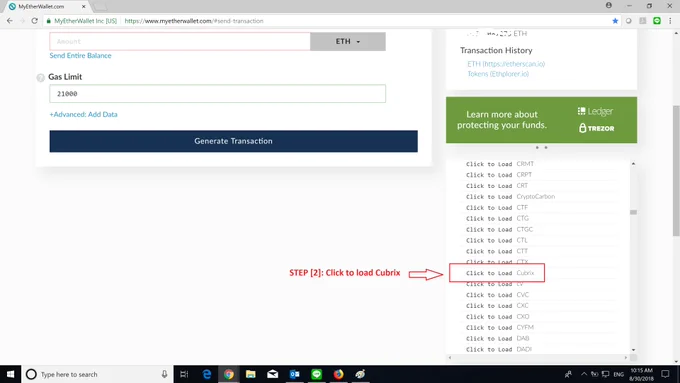This screenshot has height=383, width=680.
Task: Click to Load CRPT token
Action: [x=499, y=175]
